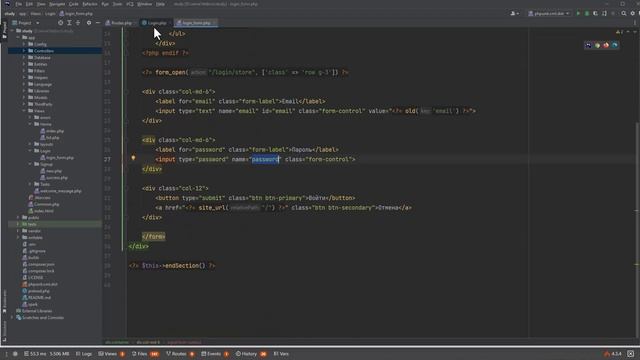Click the yellow intention bulb on line 27
Screen dimensions: 640x360
pyautogui.click(x=133, y=158)
